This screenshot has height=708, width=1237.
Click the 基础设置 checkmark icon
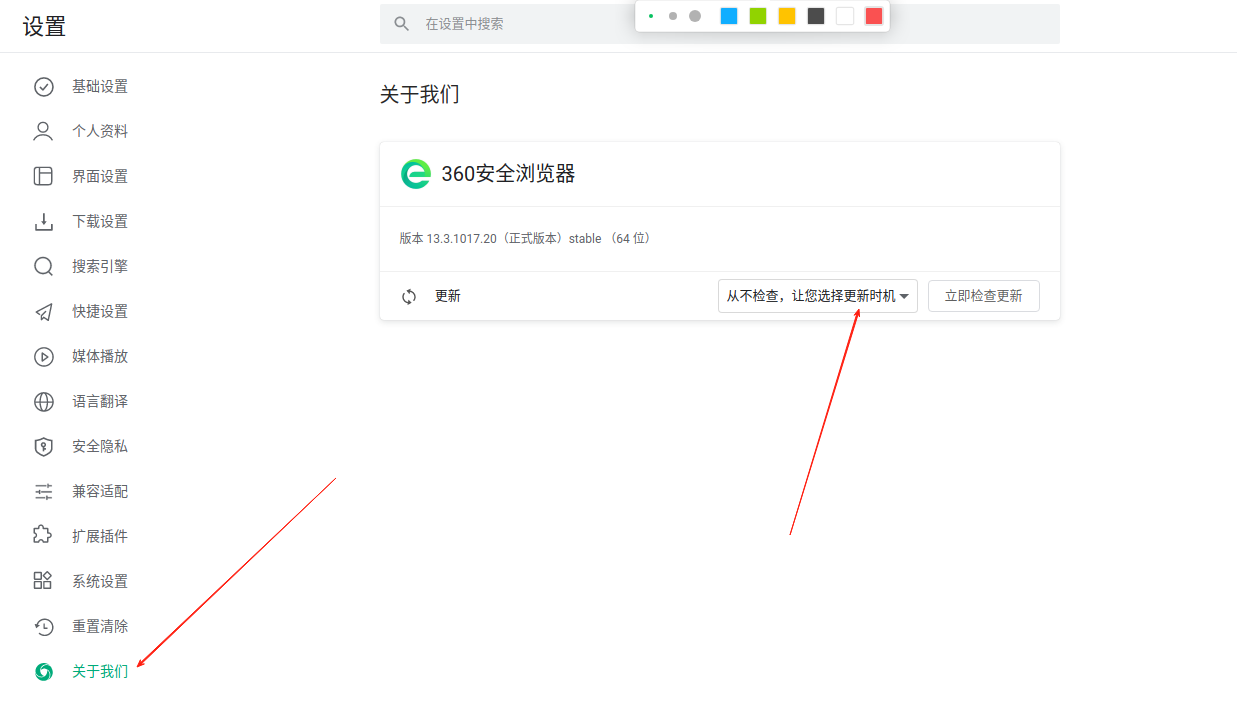point(44,87)
